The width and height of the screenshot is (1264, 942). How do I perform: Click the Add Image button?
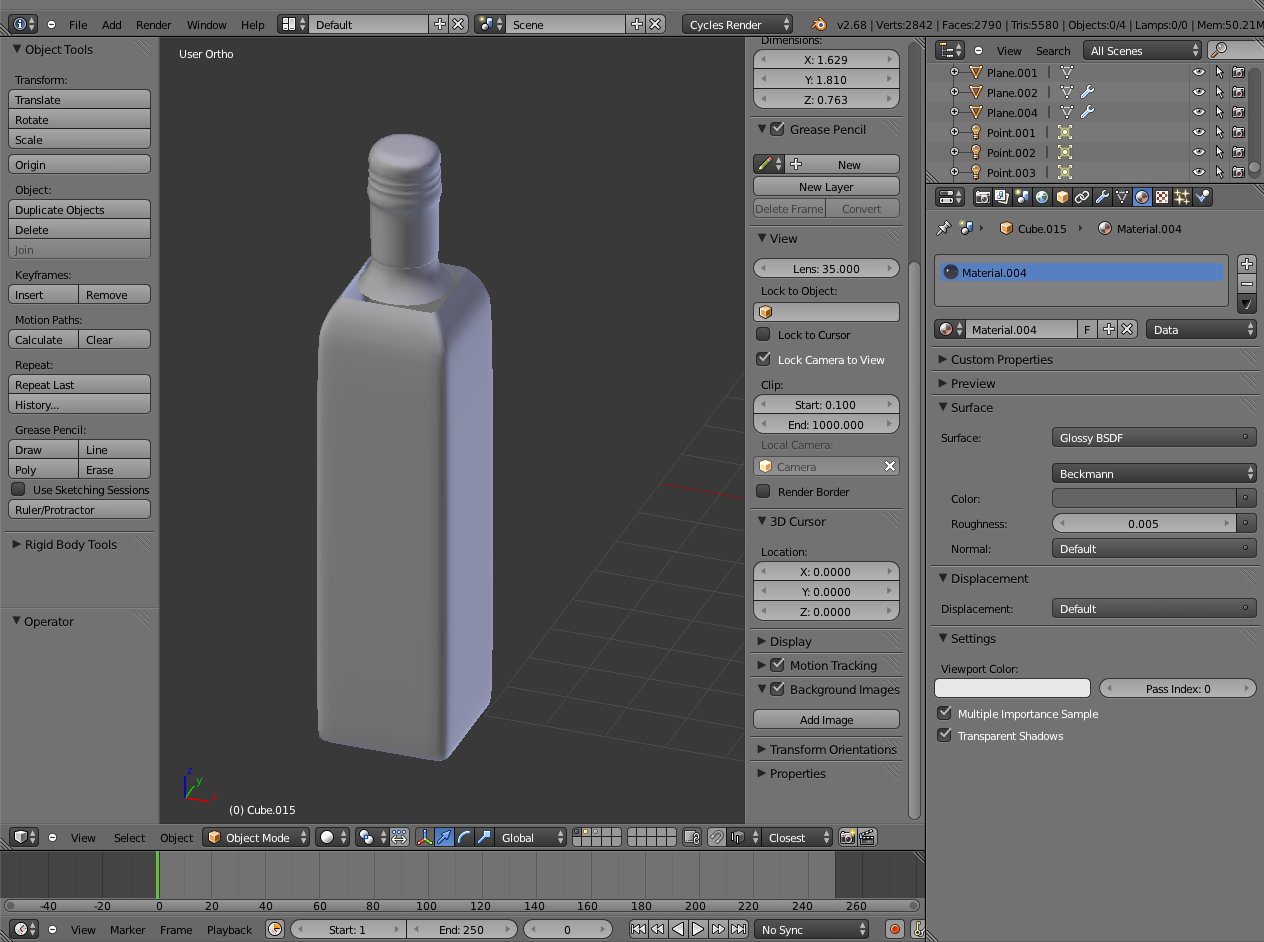pyautogui.click(x=826, y=719)
